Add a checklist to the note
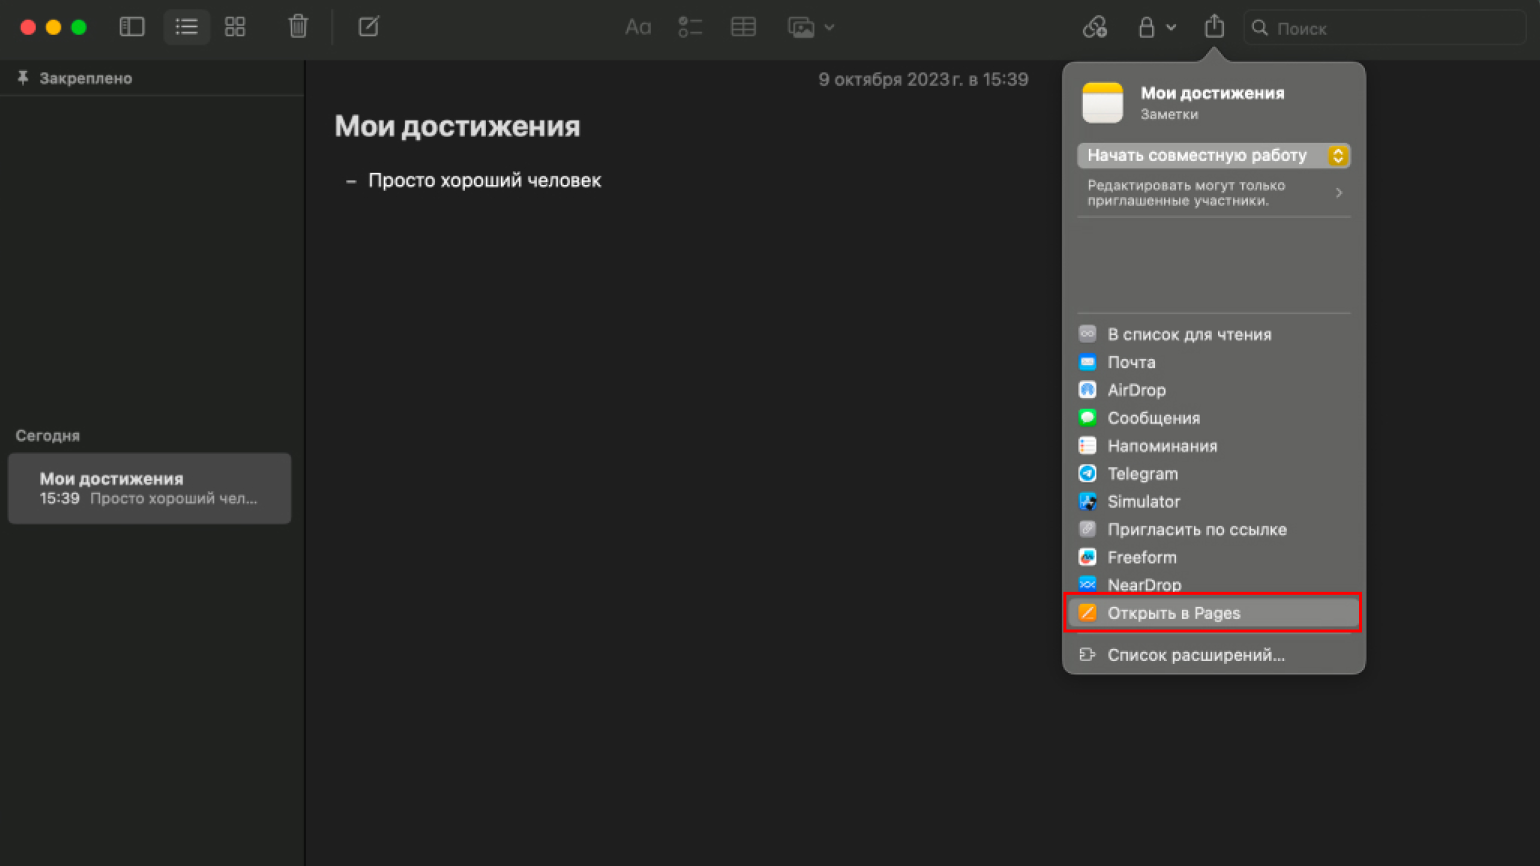 click(690, 28)
